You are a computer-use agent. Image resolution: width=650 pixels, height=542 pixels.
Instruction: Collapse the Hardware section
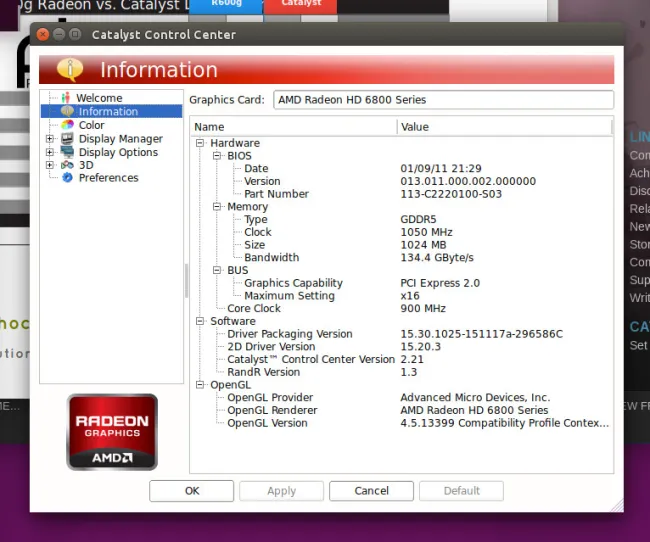coord(200,143)
